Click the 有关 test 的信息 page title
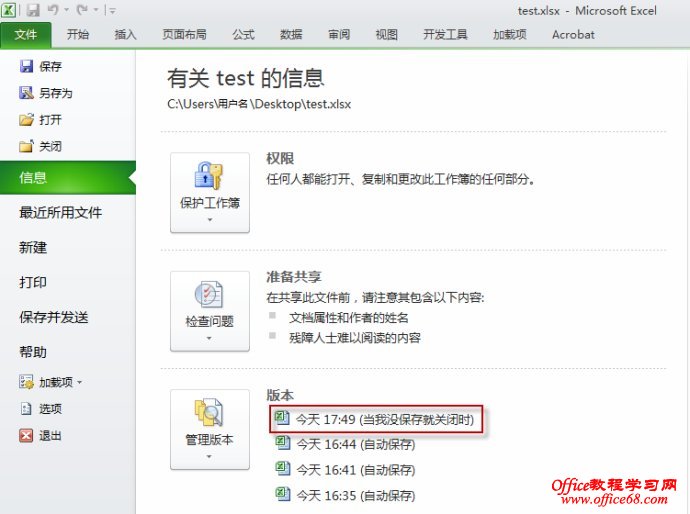 pyautogui.click(x=246, y=78)
